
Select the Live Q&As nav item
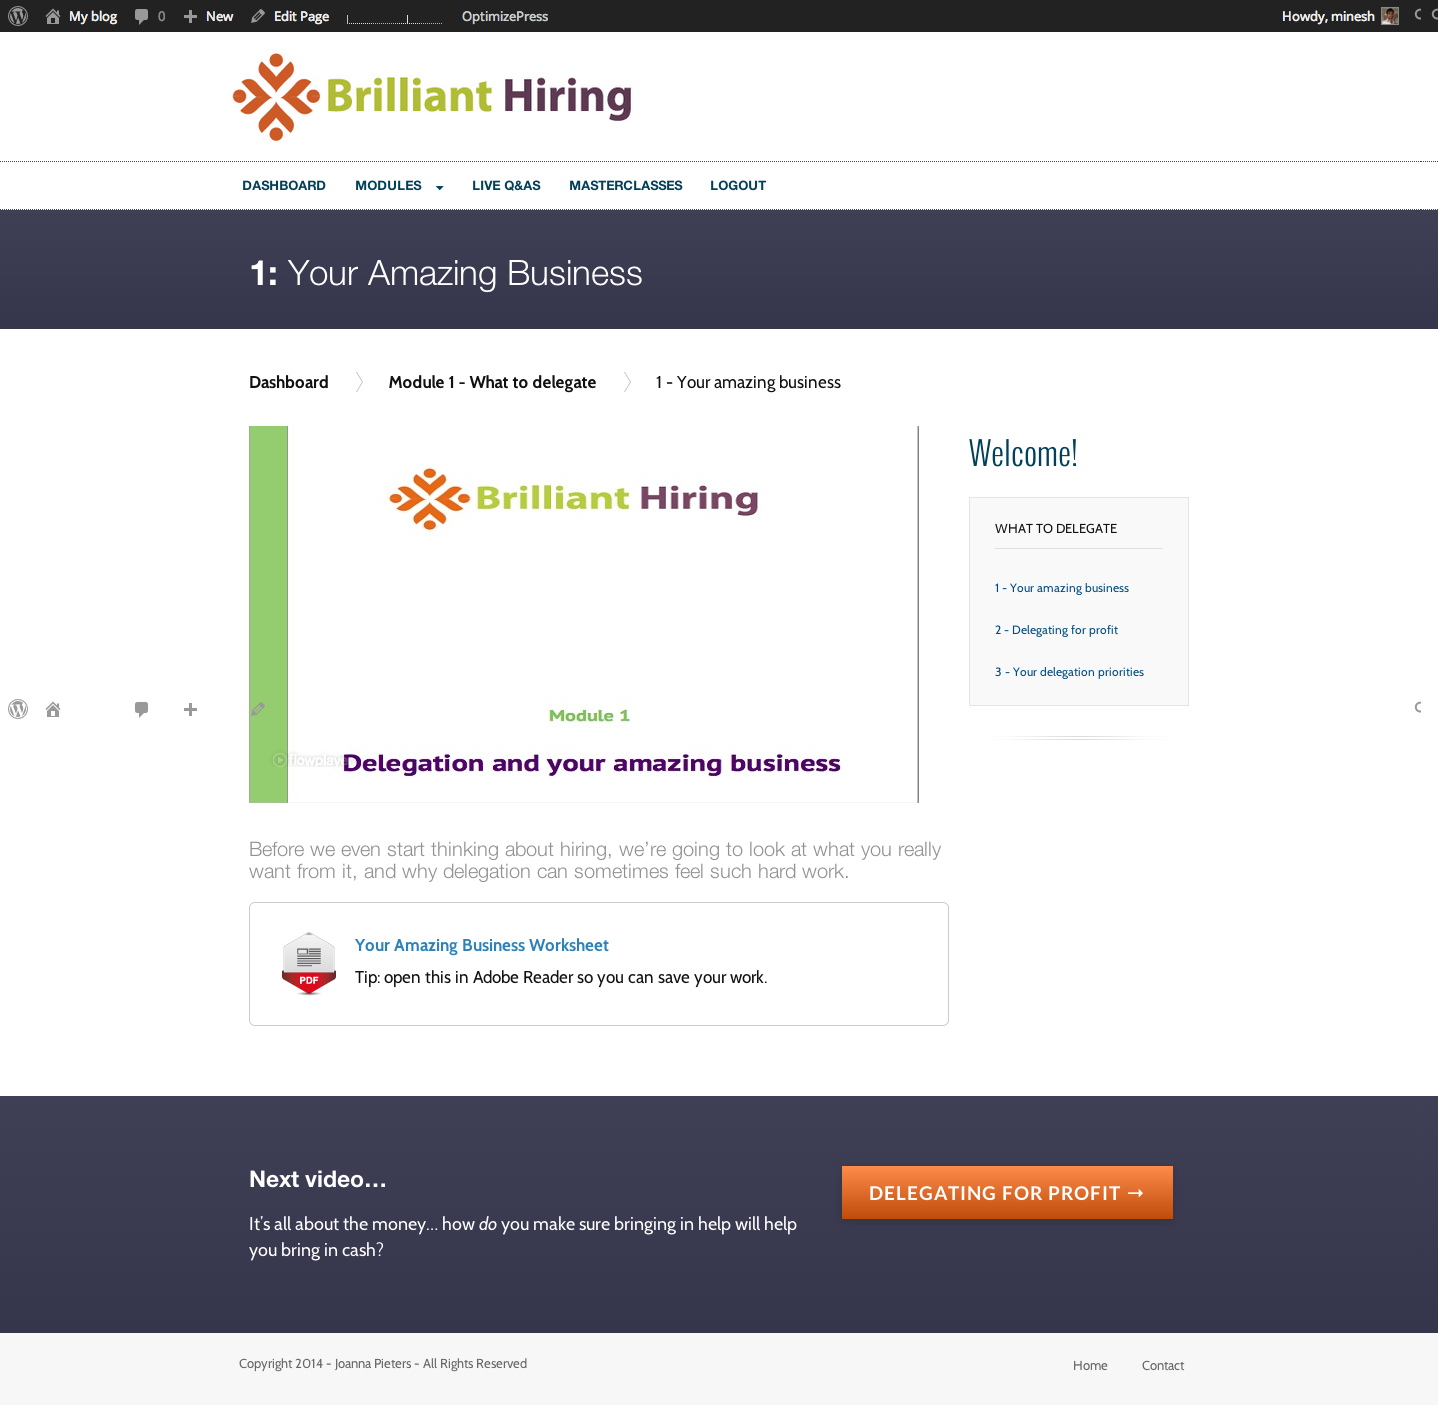[506, 186]
